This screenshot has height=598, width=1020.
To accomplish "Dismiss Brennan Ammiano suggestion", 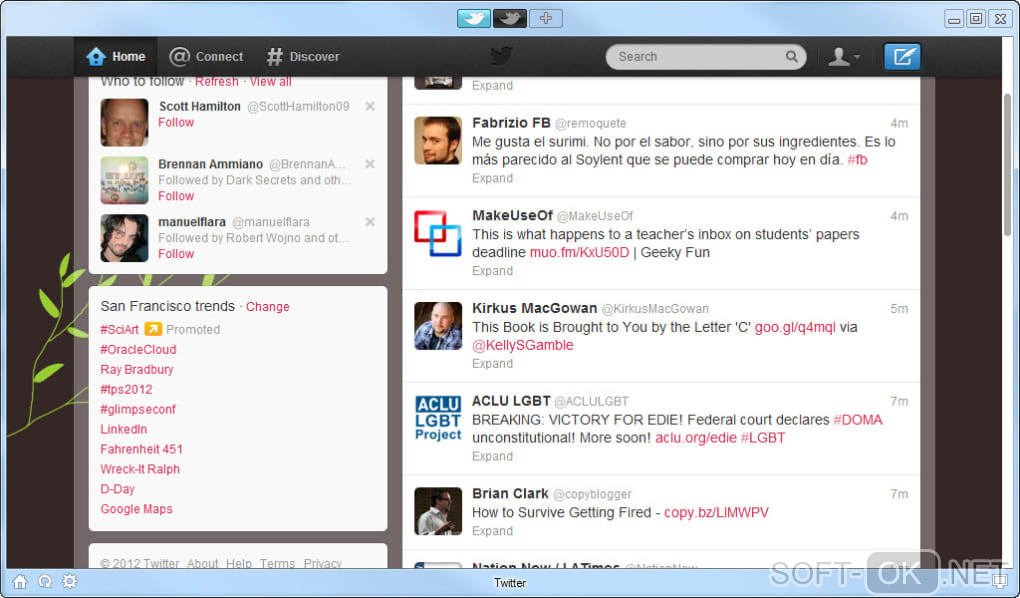I will click(370, 164).
